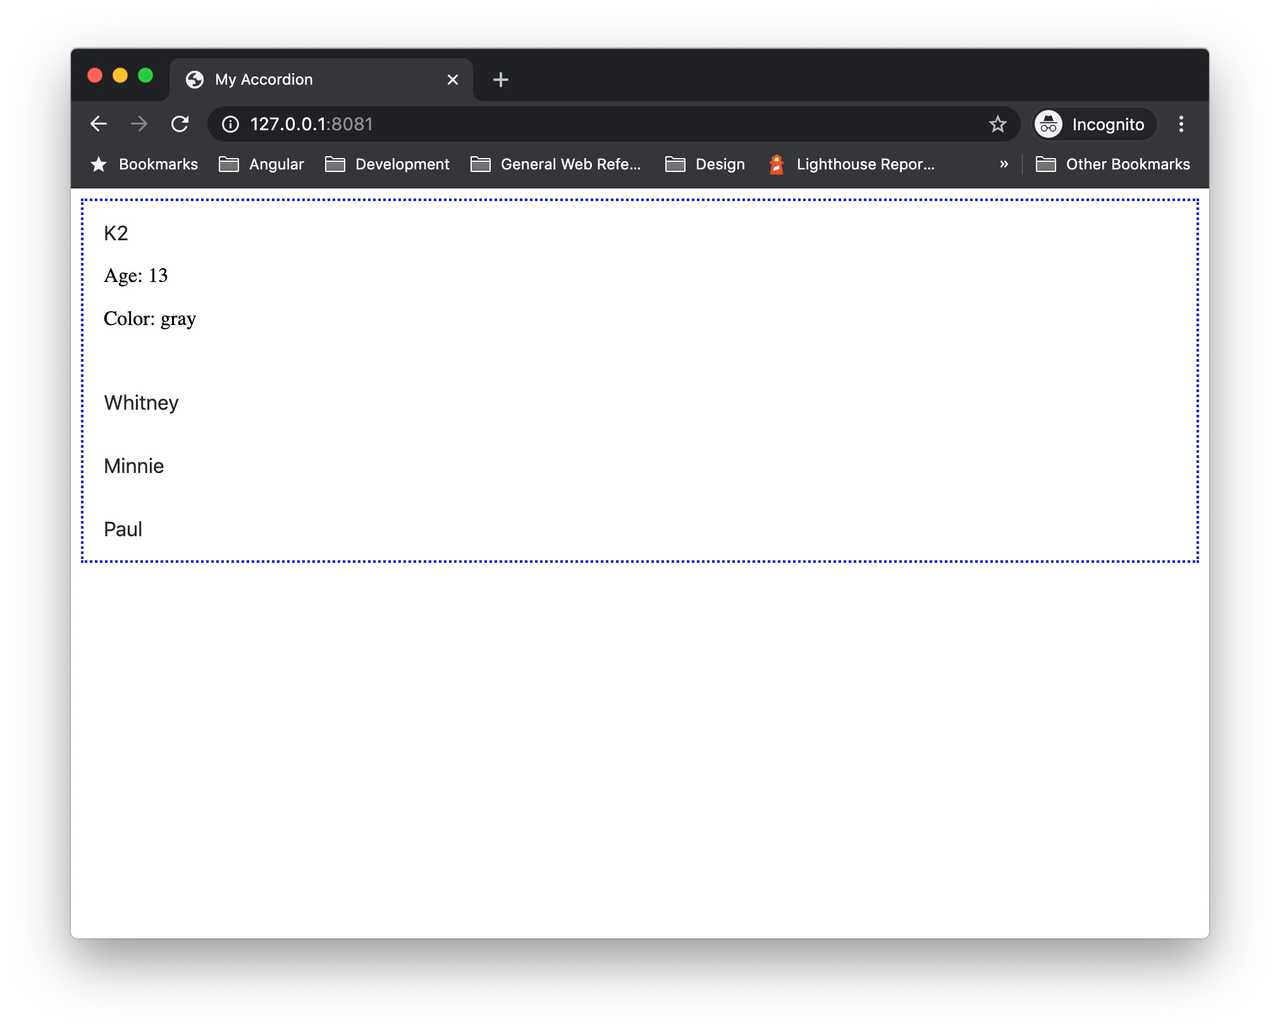Expand the Minnie accordion section
The height and width of the screenshot is (1032, 1280).
[x=133, y=466]
